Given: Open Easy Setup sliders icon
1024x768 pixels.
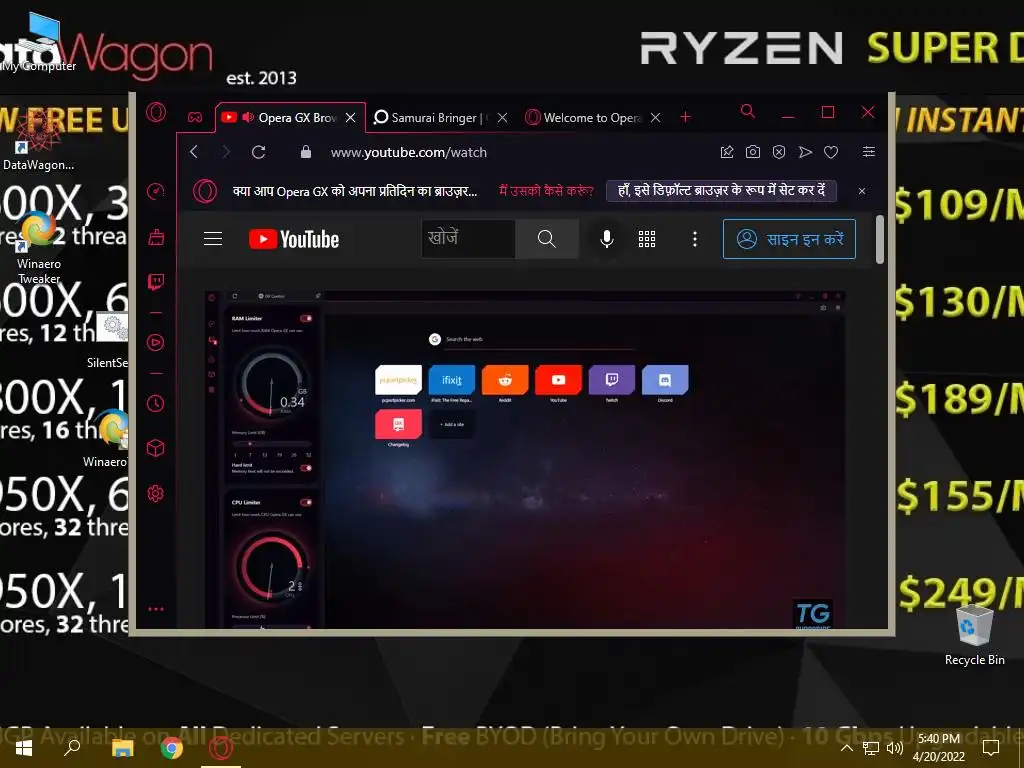Looking at the screenshot, I should click(x=869, y=152).
